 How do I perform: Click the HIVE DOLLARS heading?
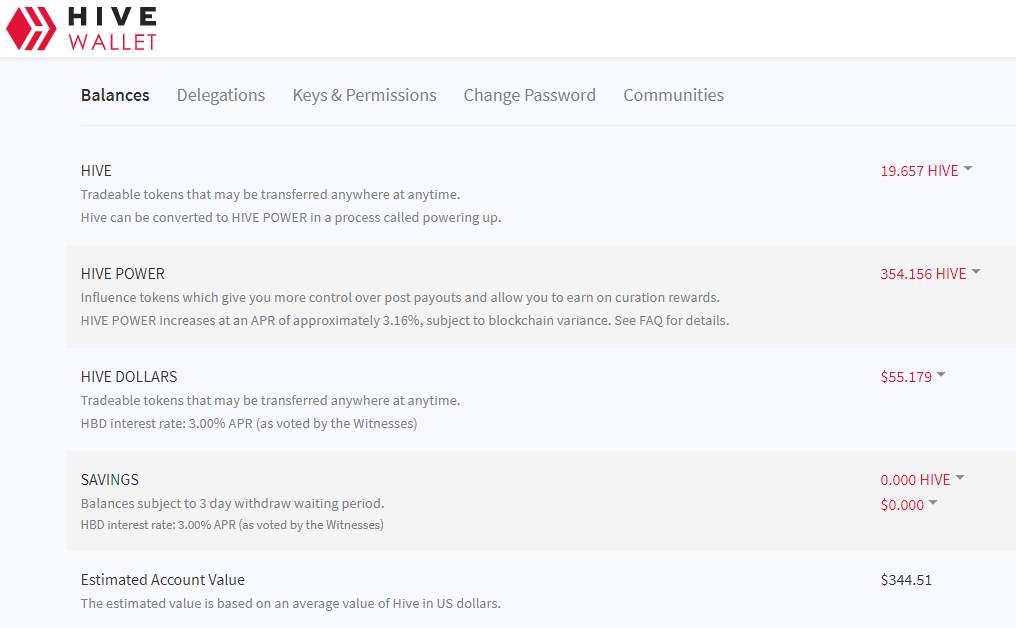[x=129, y=377]
